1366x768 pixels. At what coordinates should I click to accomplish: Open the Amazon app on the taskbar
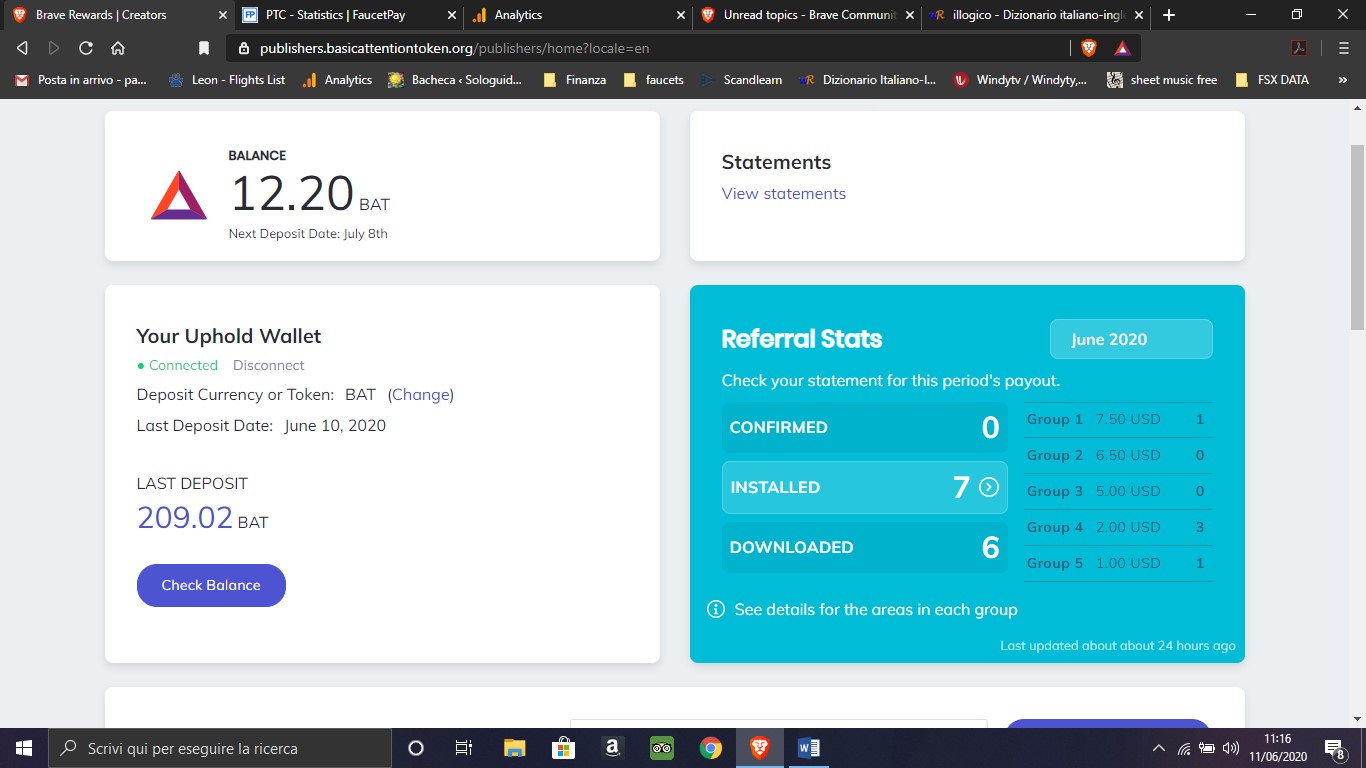coord(612,748)
